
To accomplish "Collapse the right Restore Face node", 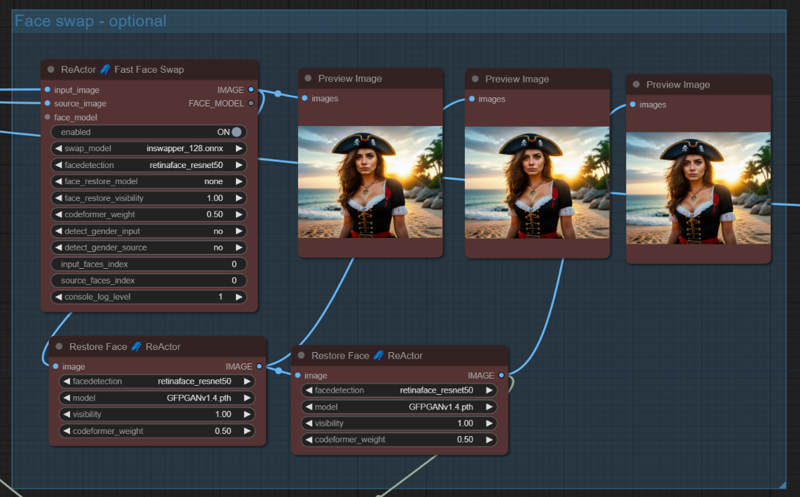I will tap(302, 355).
